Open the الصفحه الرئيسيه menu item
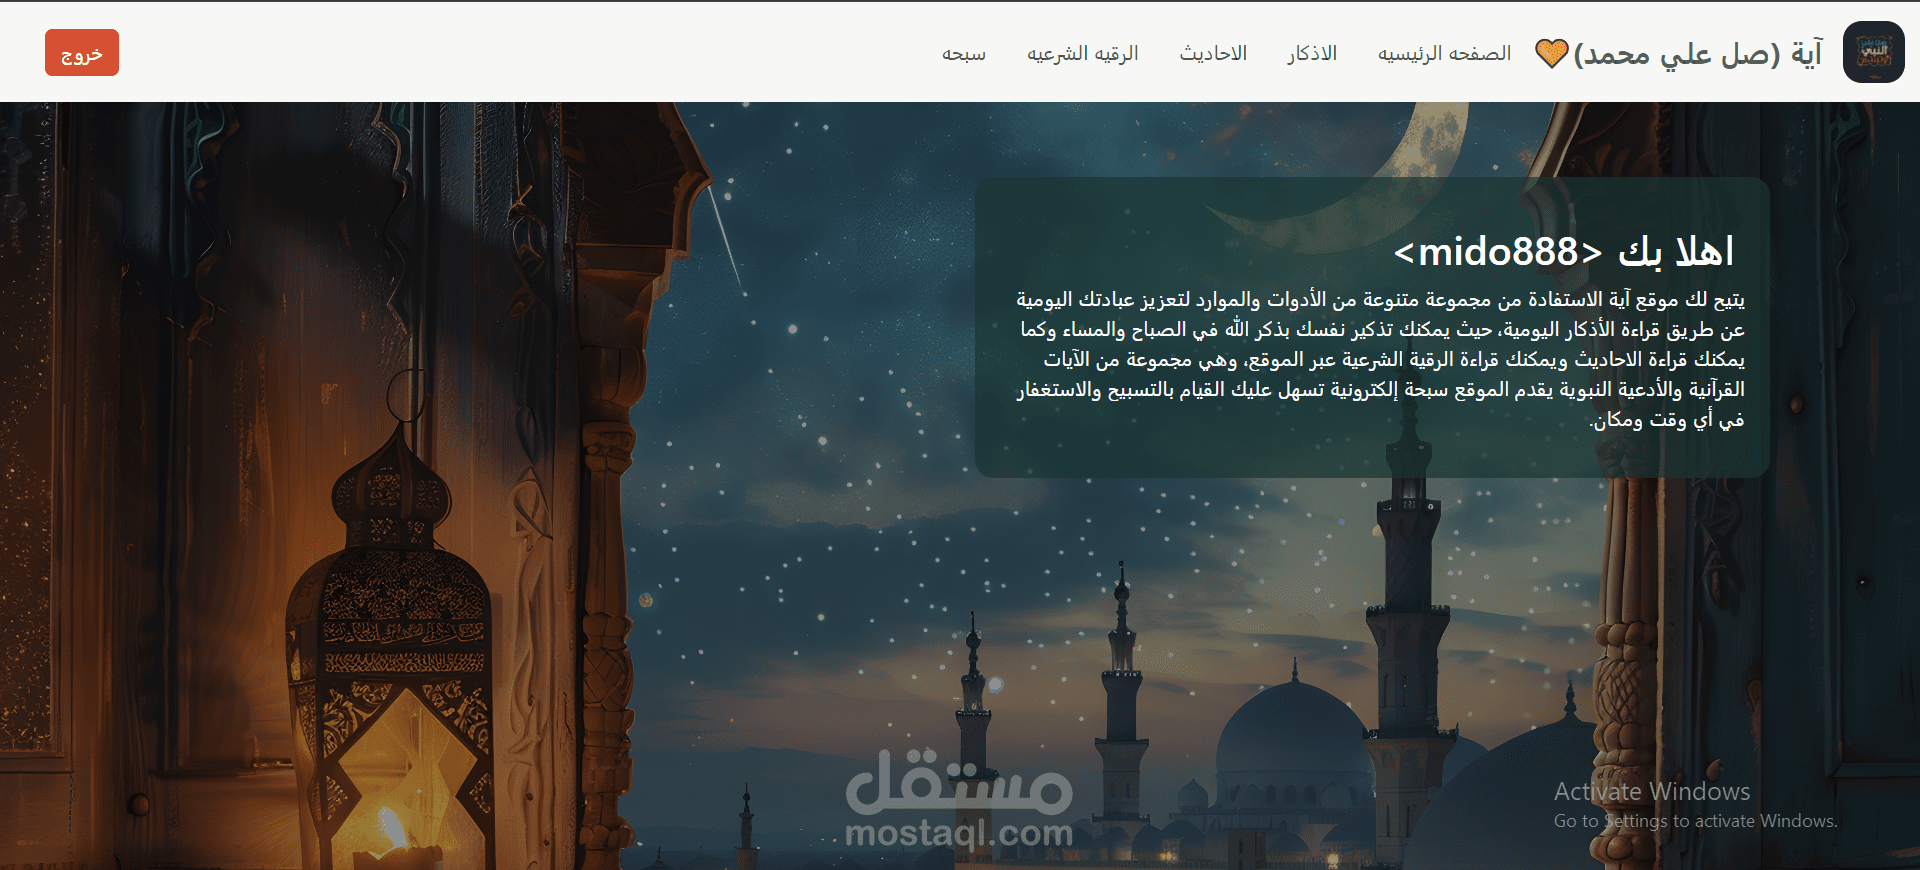1920x870 pixels. click(x=1444, y=53)
